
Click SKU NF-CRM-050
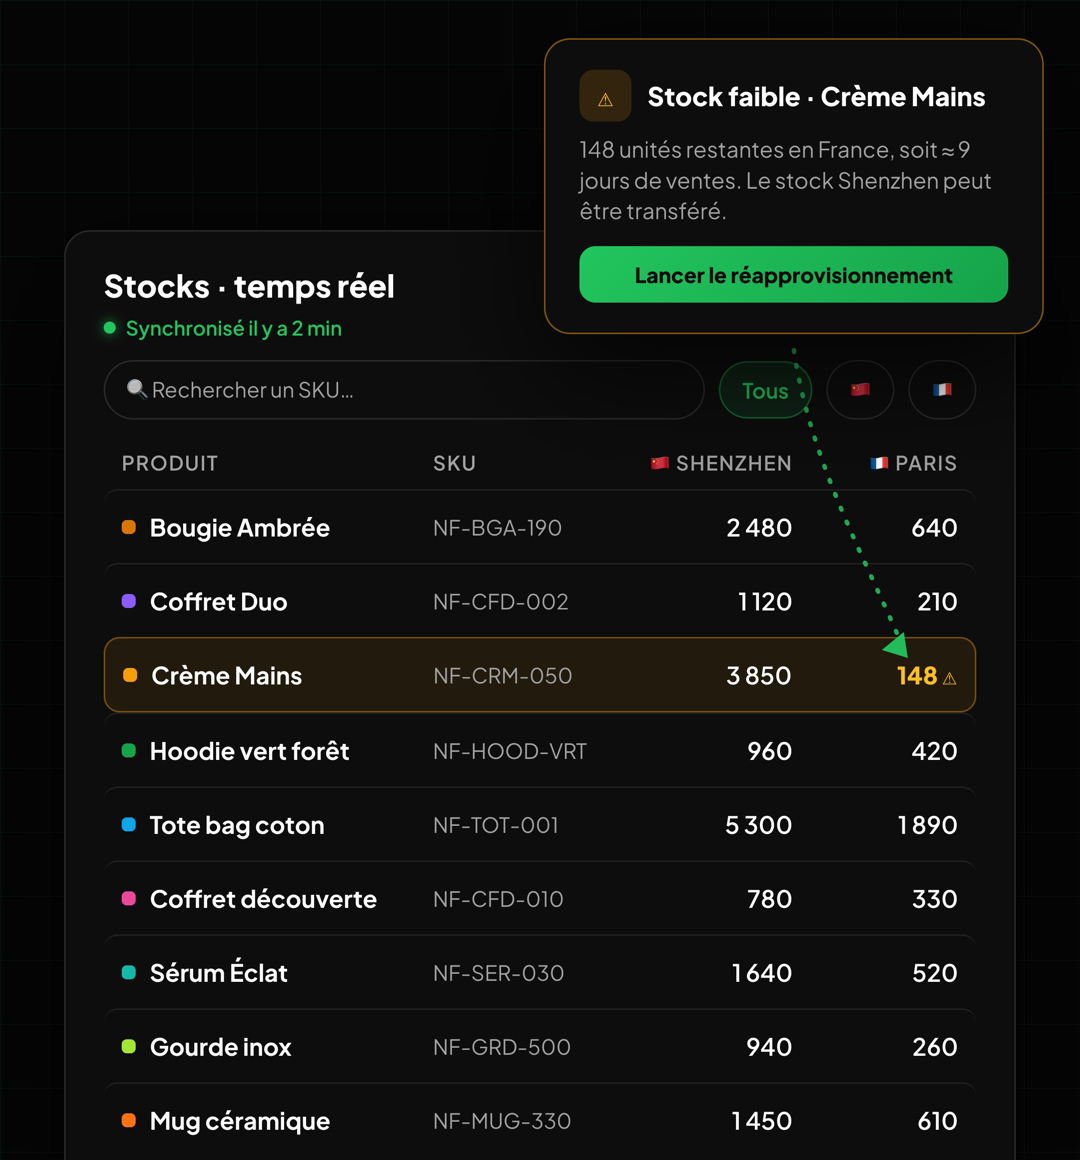(x=502, y=675)
